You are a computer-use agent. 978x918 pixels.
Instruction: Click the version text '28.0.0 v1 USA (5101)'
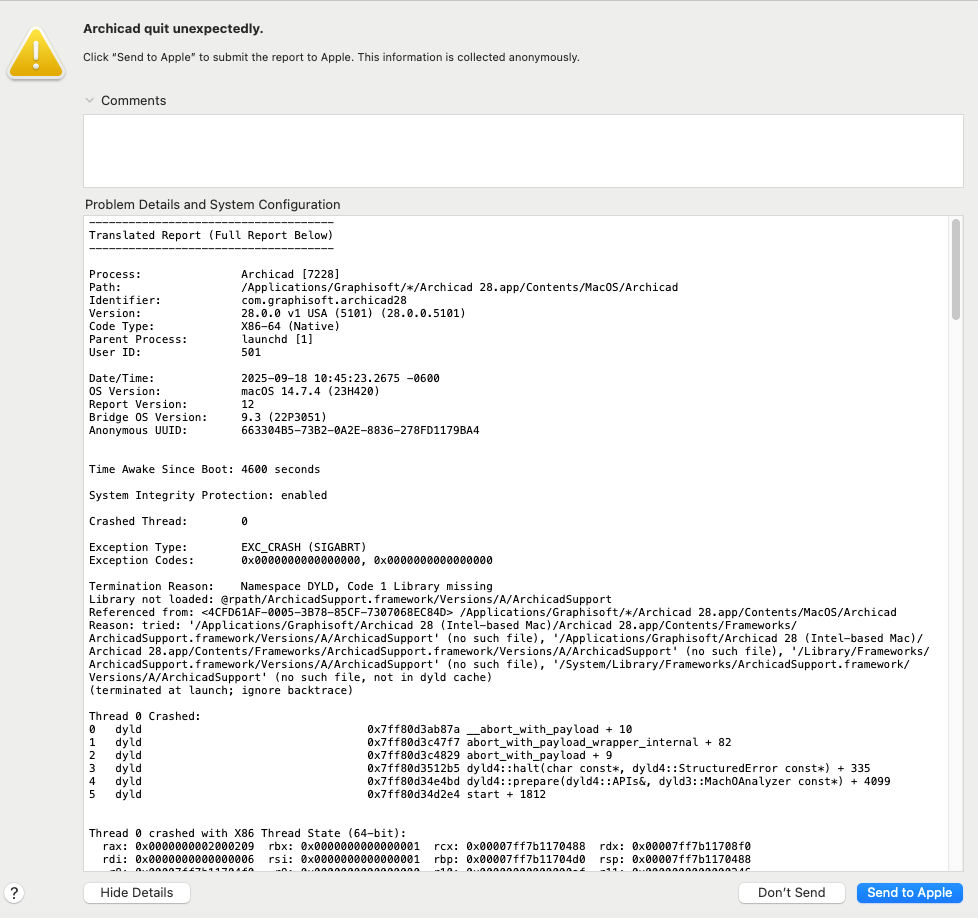coord(307,314)
